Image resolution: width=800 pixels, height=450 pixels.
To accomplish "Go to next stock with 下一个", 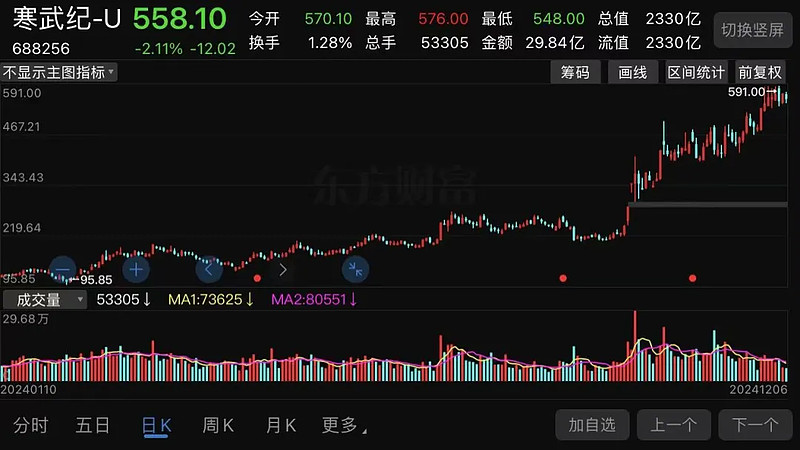I will [x=755, y=425].
